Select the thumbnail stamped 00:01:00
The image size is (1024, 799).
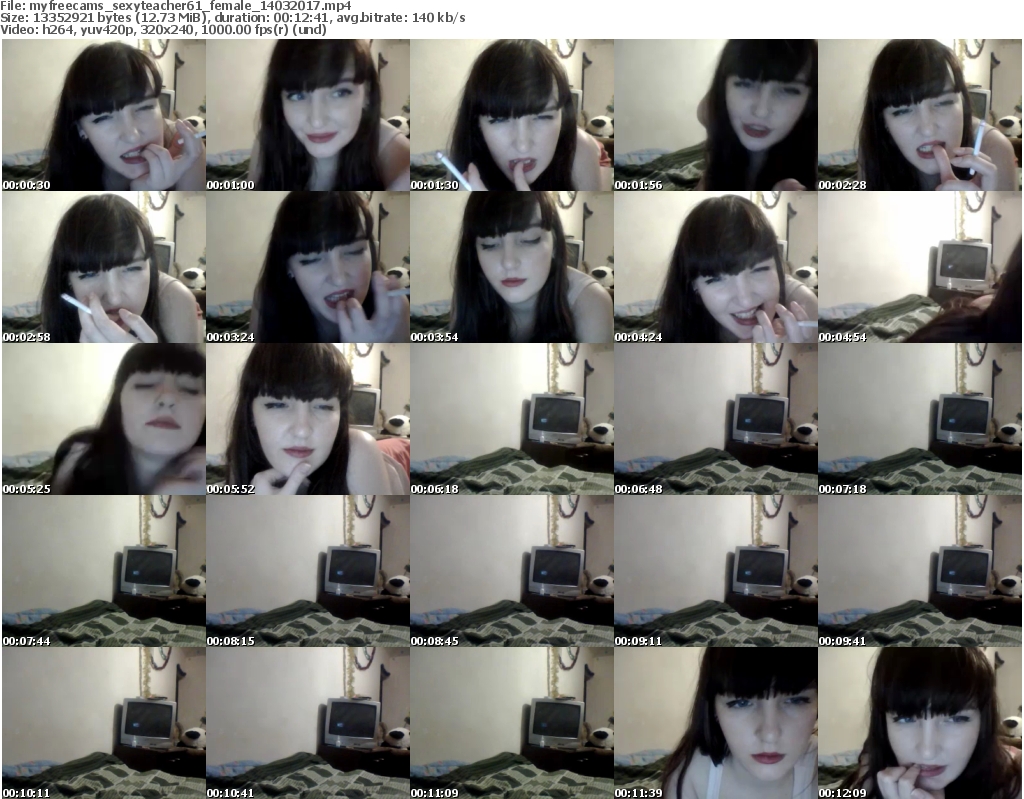pos(308,115)
